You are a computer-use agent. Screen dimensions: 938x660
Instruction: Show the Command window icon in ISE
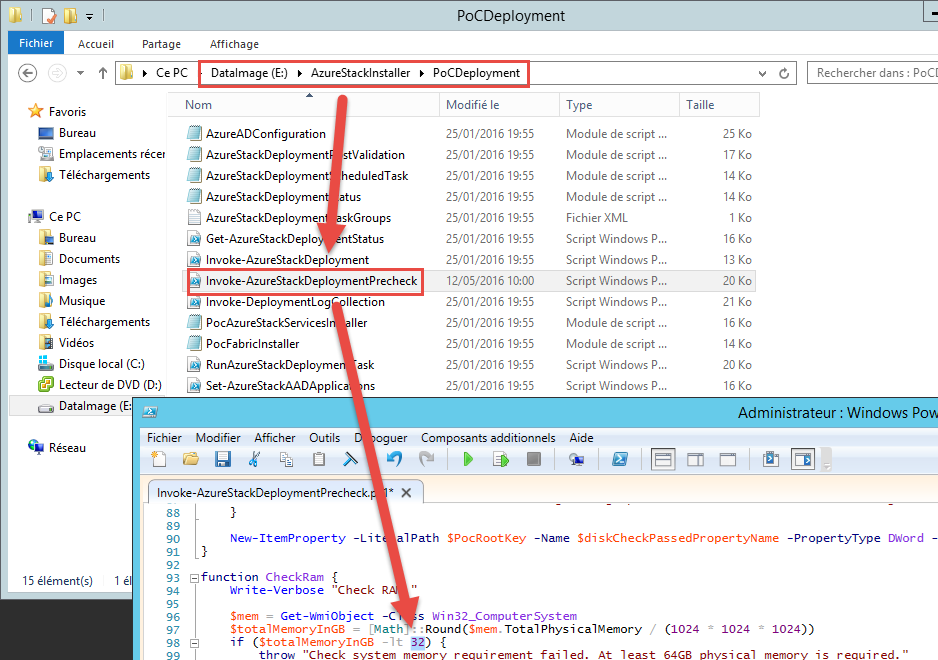pyautogui.click(x=770, y=460)
